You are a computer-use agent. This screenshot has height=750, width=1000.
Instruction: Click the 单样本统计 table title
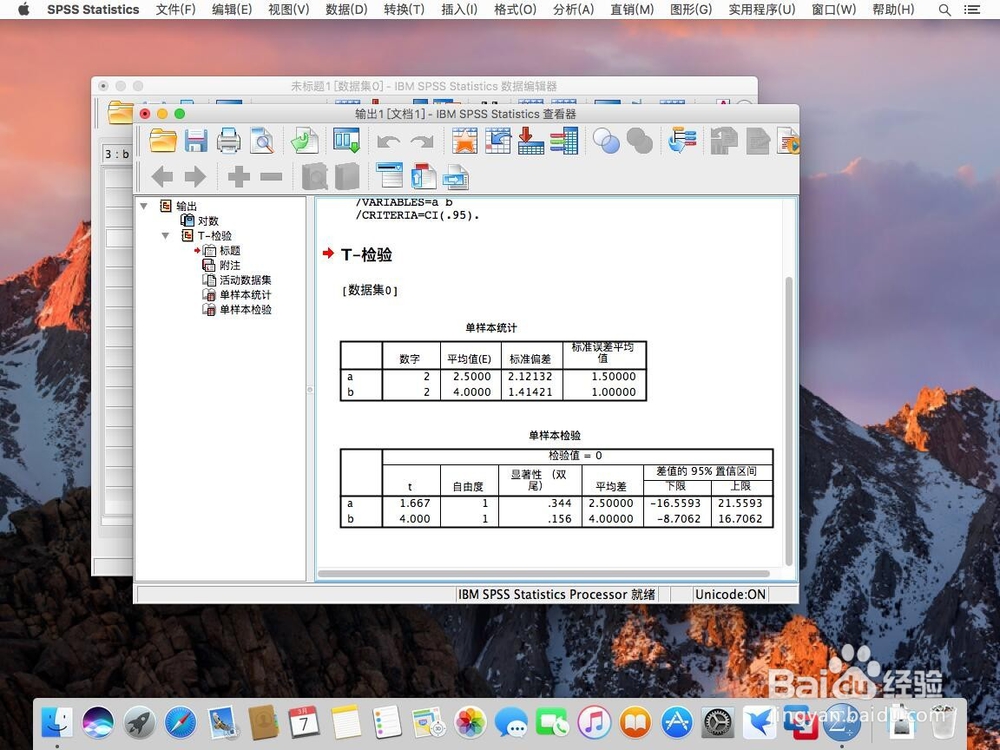coord(491,328)
